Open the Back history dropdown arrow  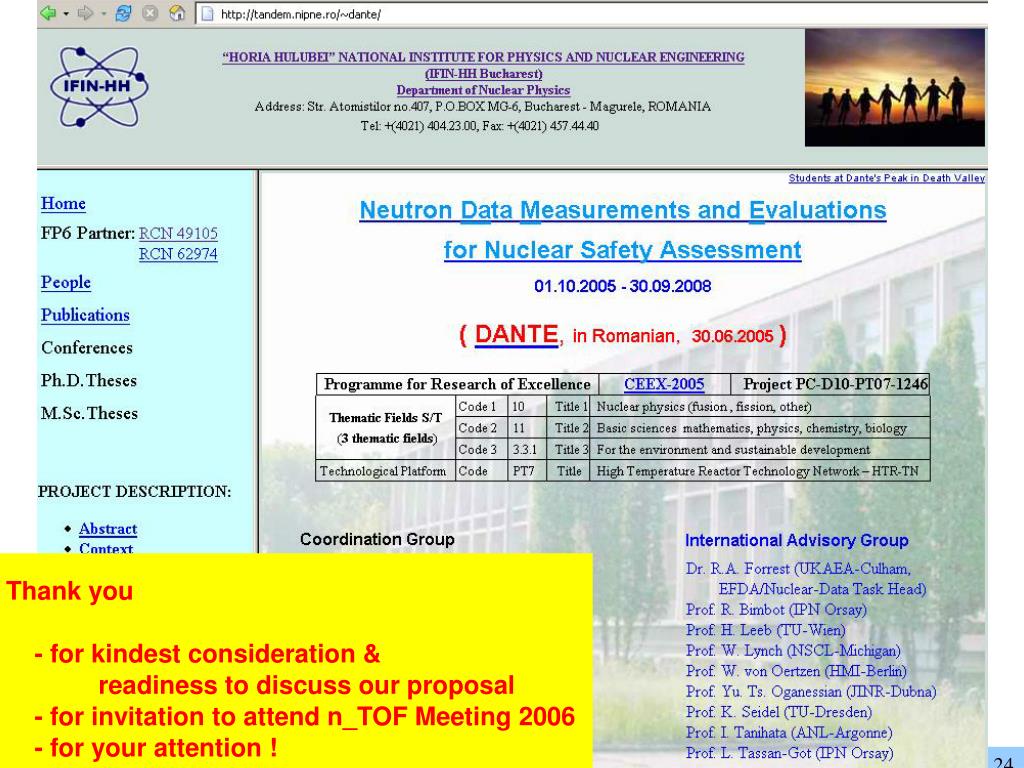(x=66, y=14)
